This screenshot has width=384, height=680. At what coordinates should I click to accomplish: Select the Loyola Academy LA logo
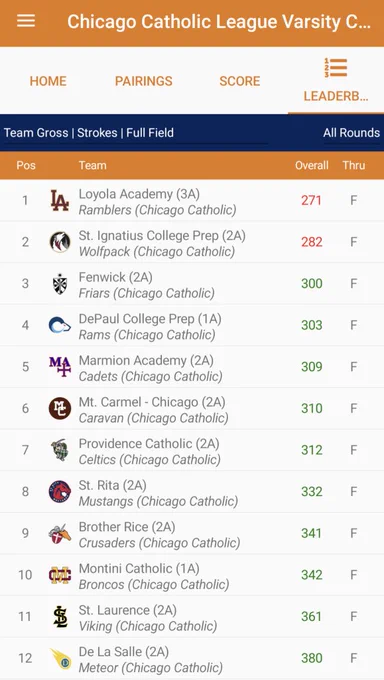59,200
